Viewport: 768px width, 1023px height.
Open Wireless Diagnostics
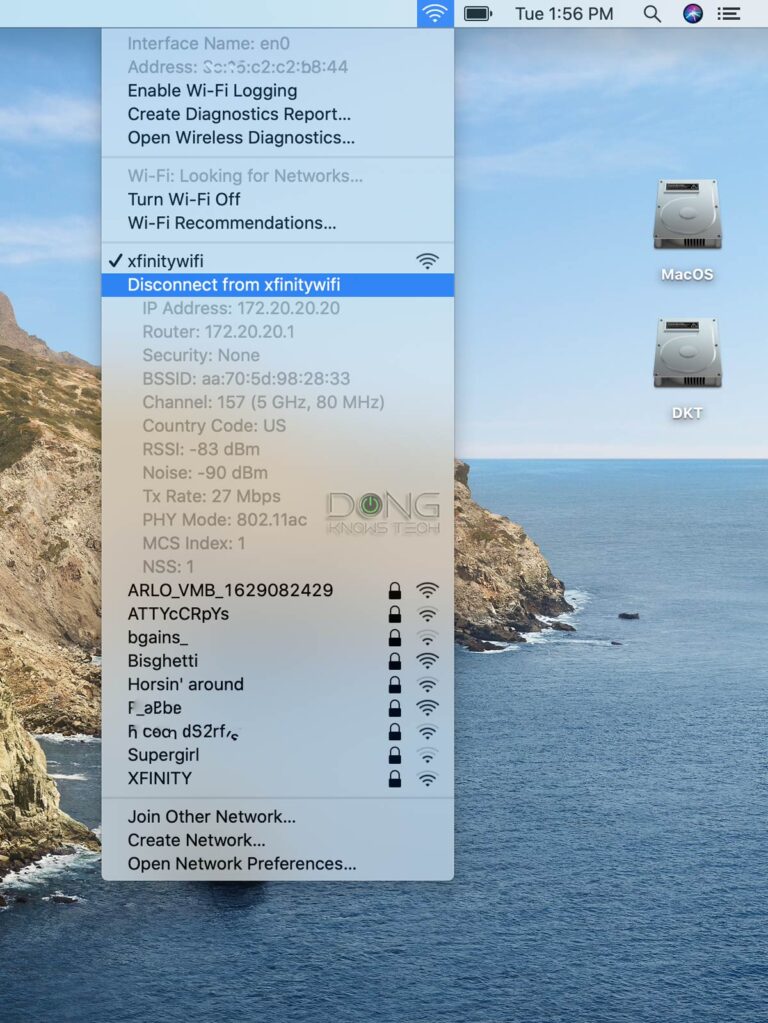[x=277, y=138]
